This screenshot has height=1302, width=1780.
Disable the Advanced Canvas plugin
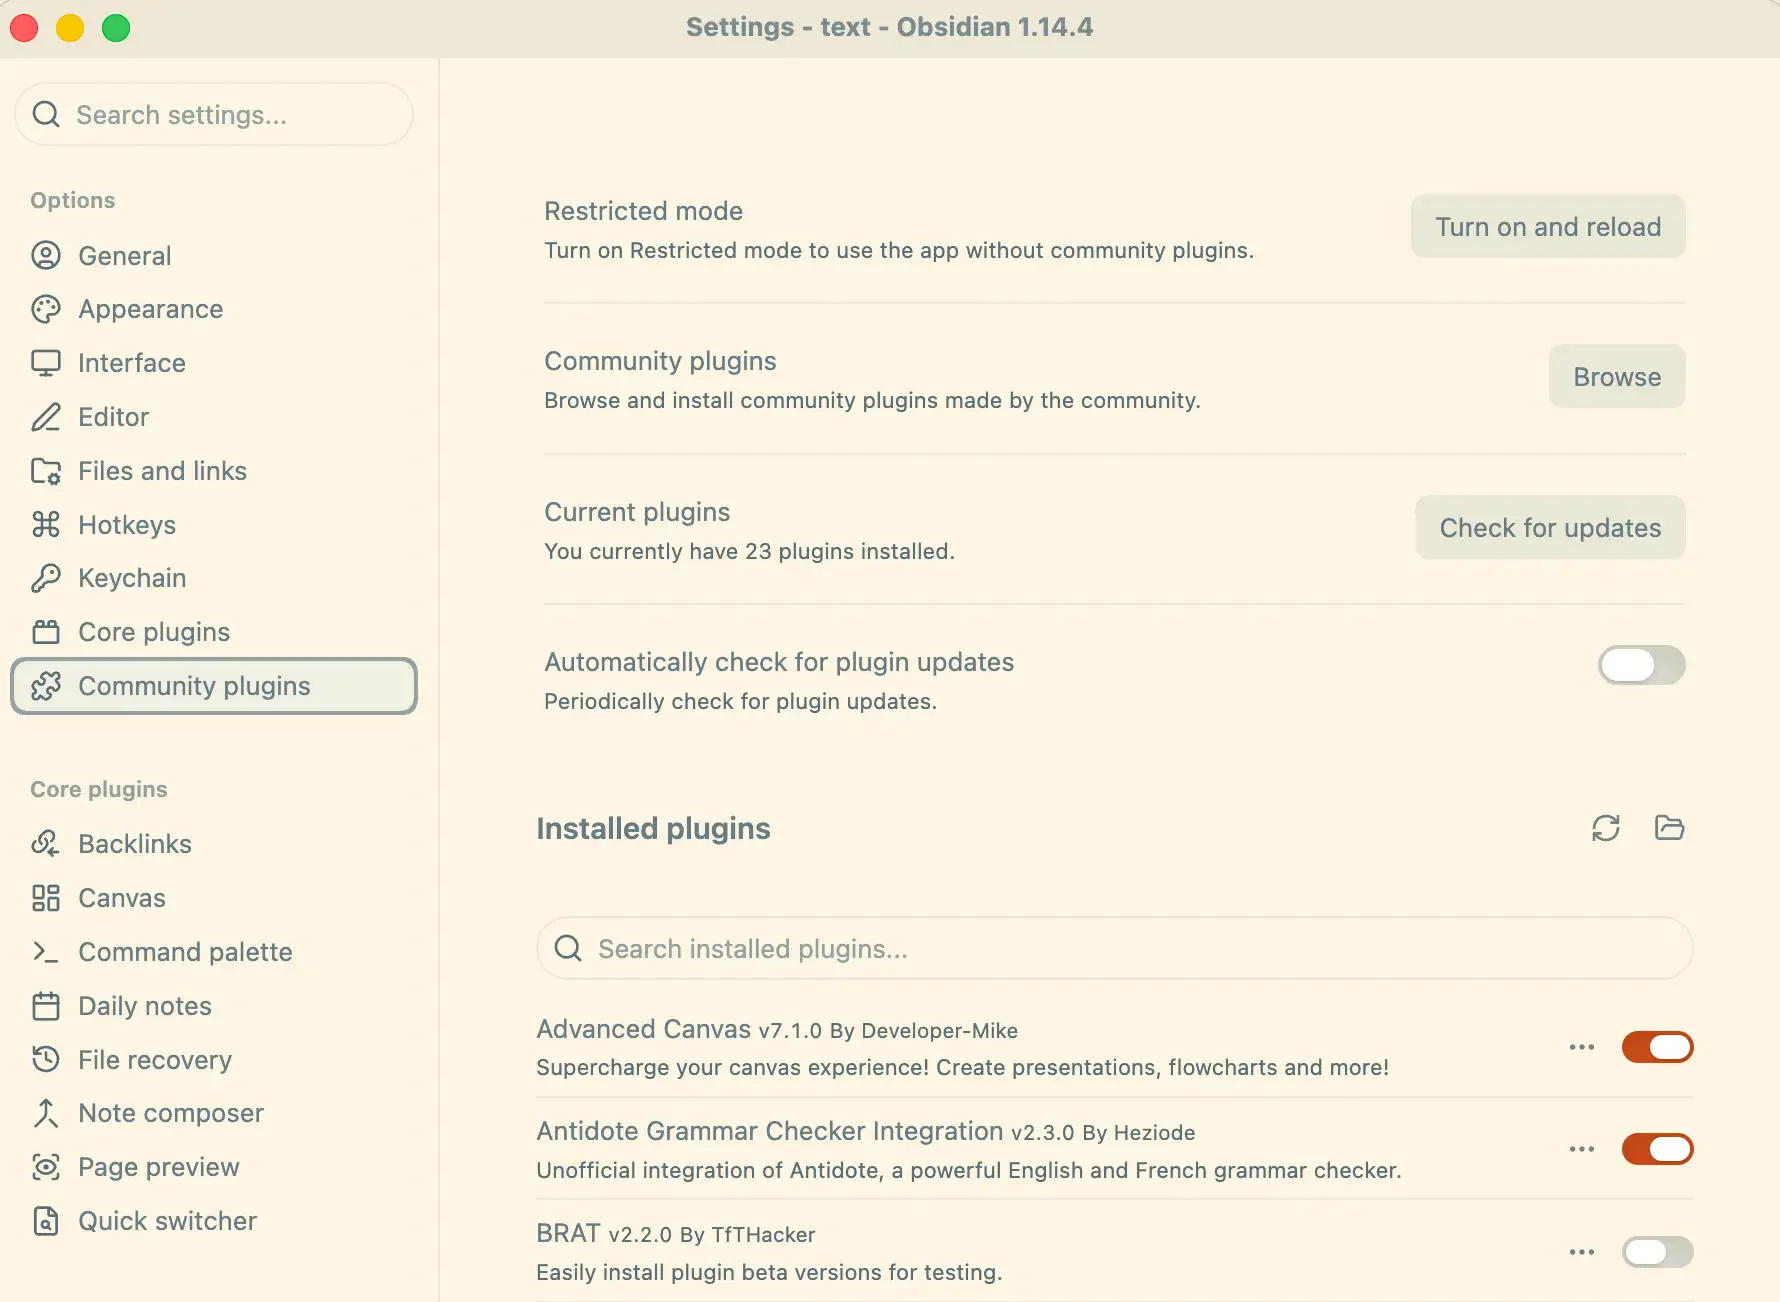(1657, 1047)
